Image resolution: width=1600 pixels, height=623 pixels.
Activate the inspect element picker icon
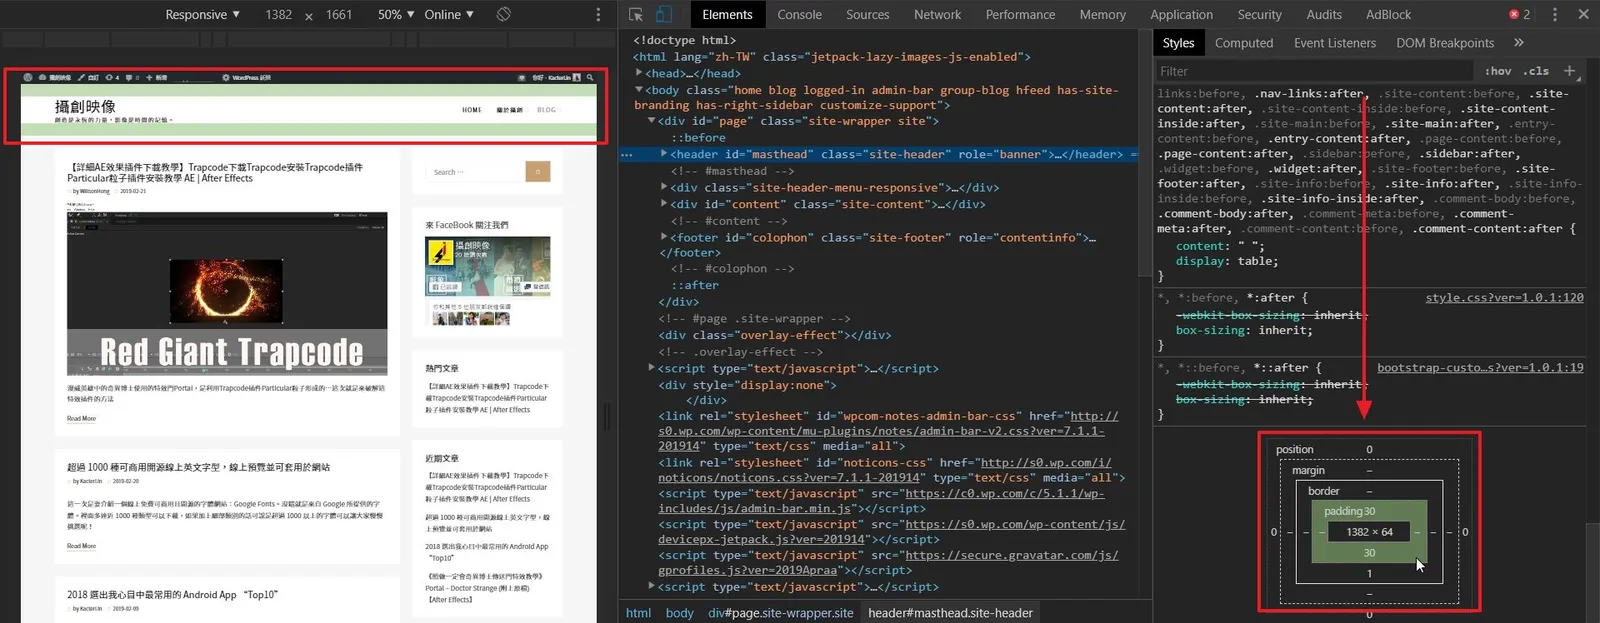tap(636, 15)
